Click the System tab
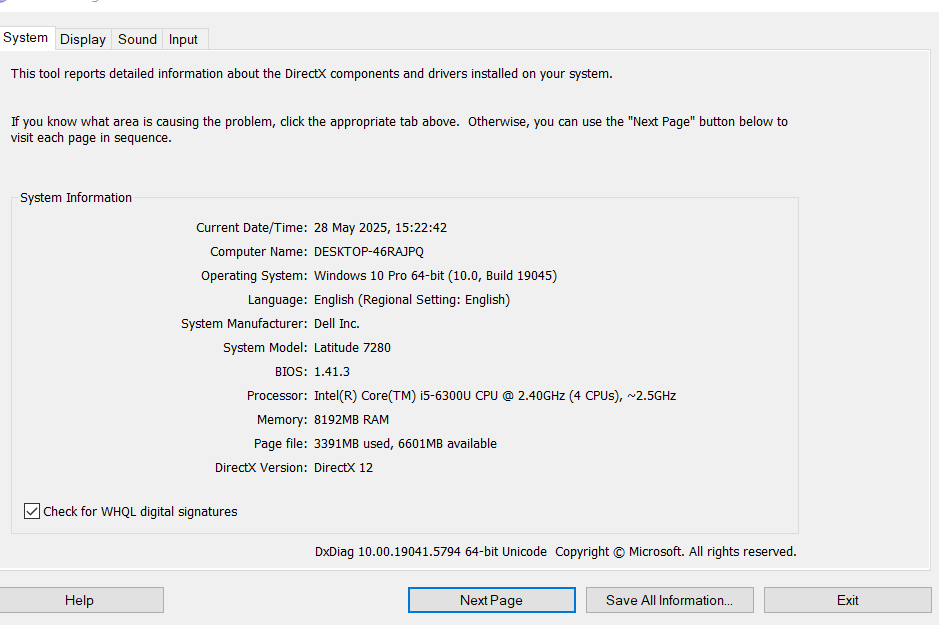The height and width of the screenshot is (625, 939). [x=26, y=38]
